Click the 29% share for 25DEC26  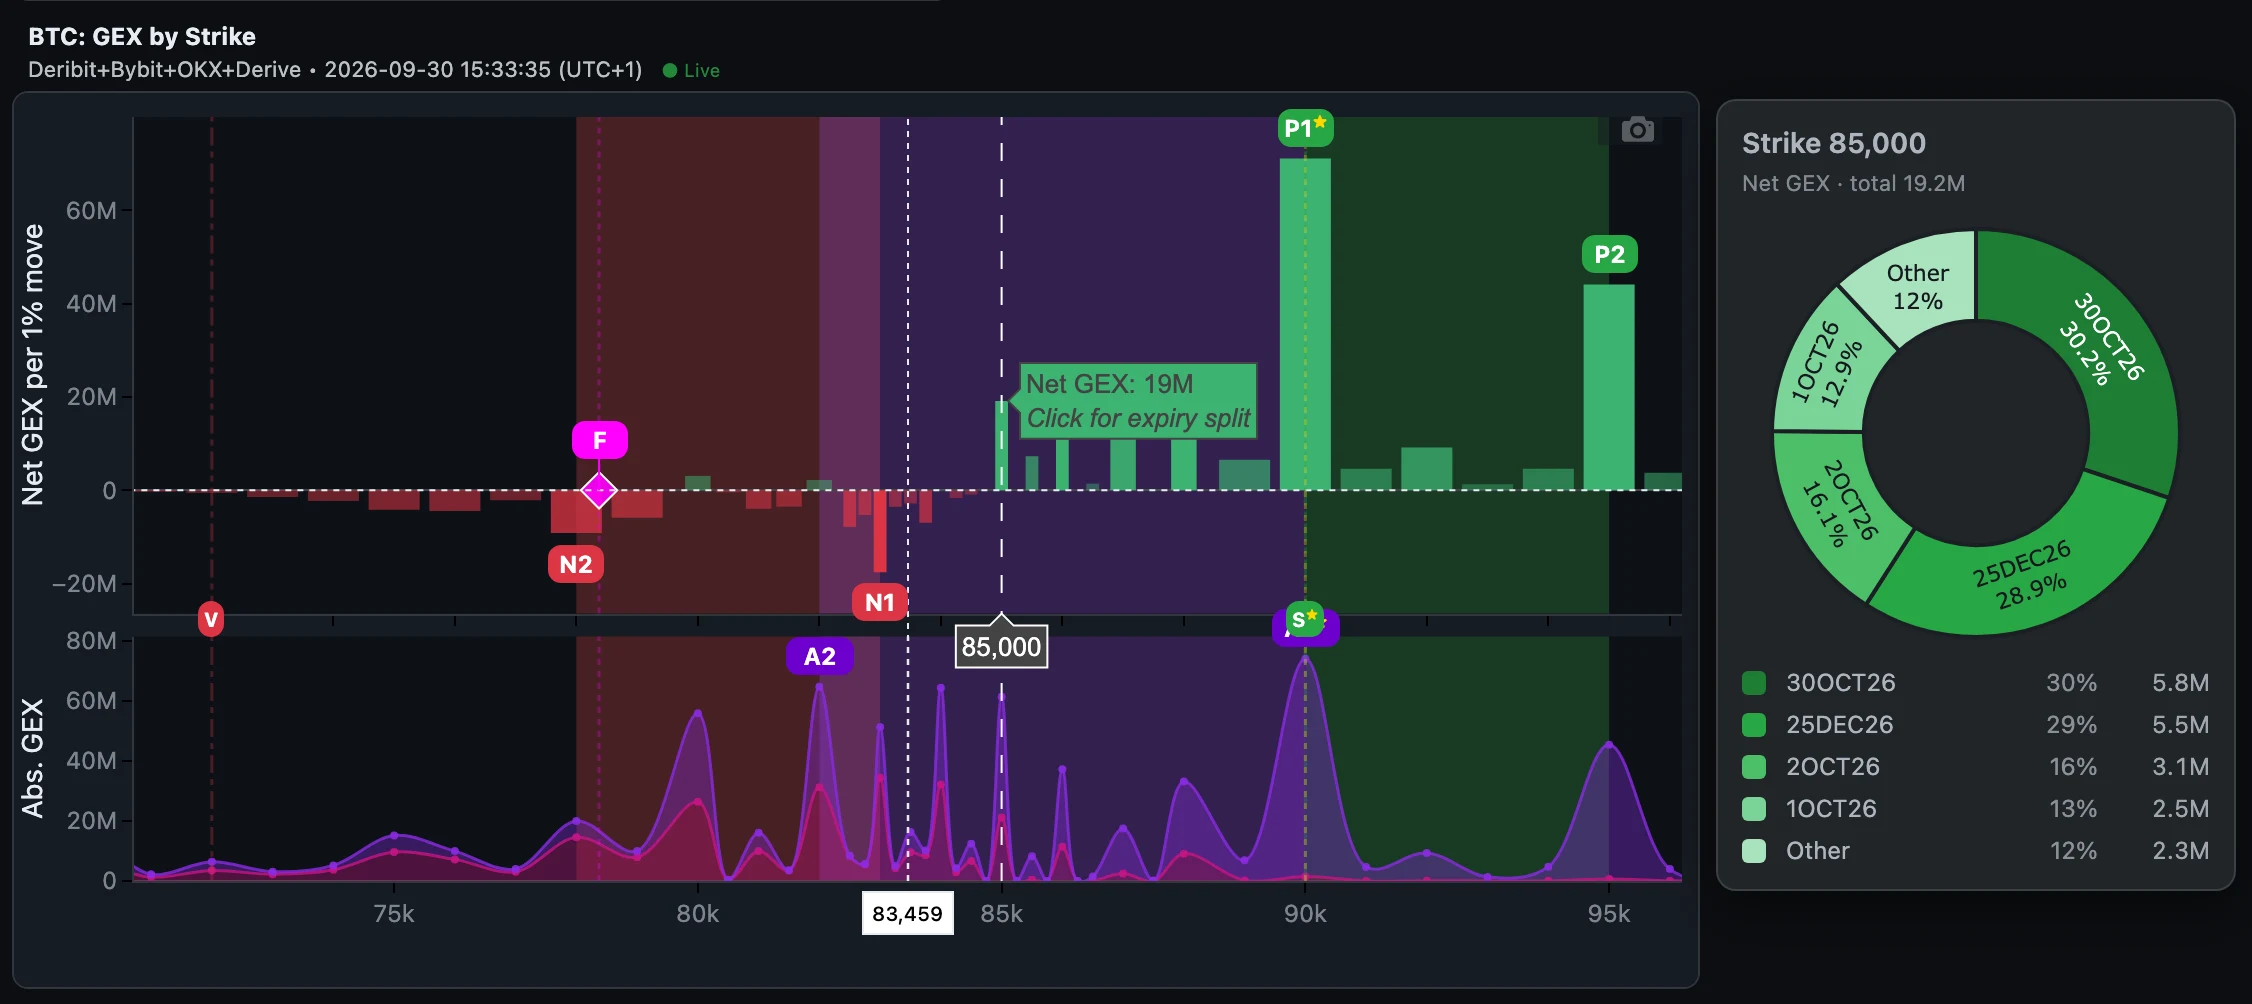(x=2071, y=725)
